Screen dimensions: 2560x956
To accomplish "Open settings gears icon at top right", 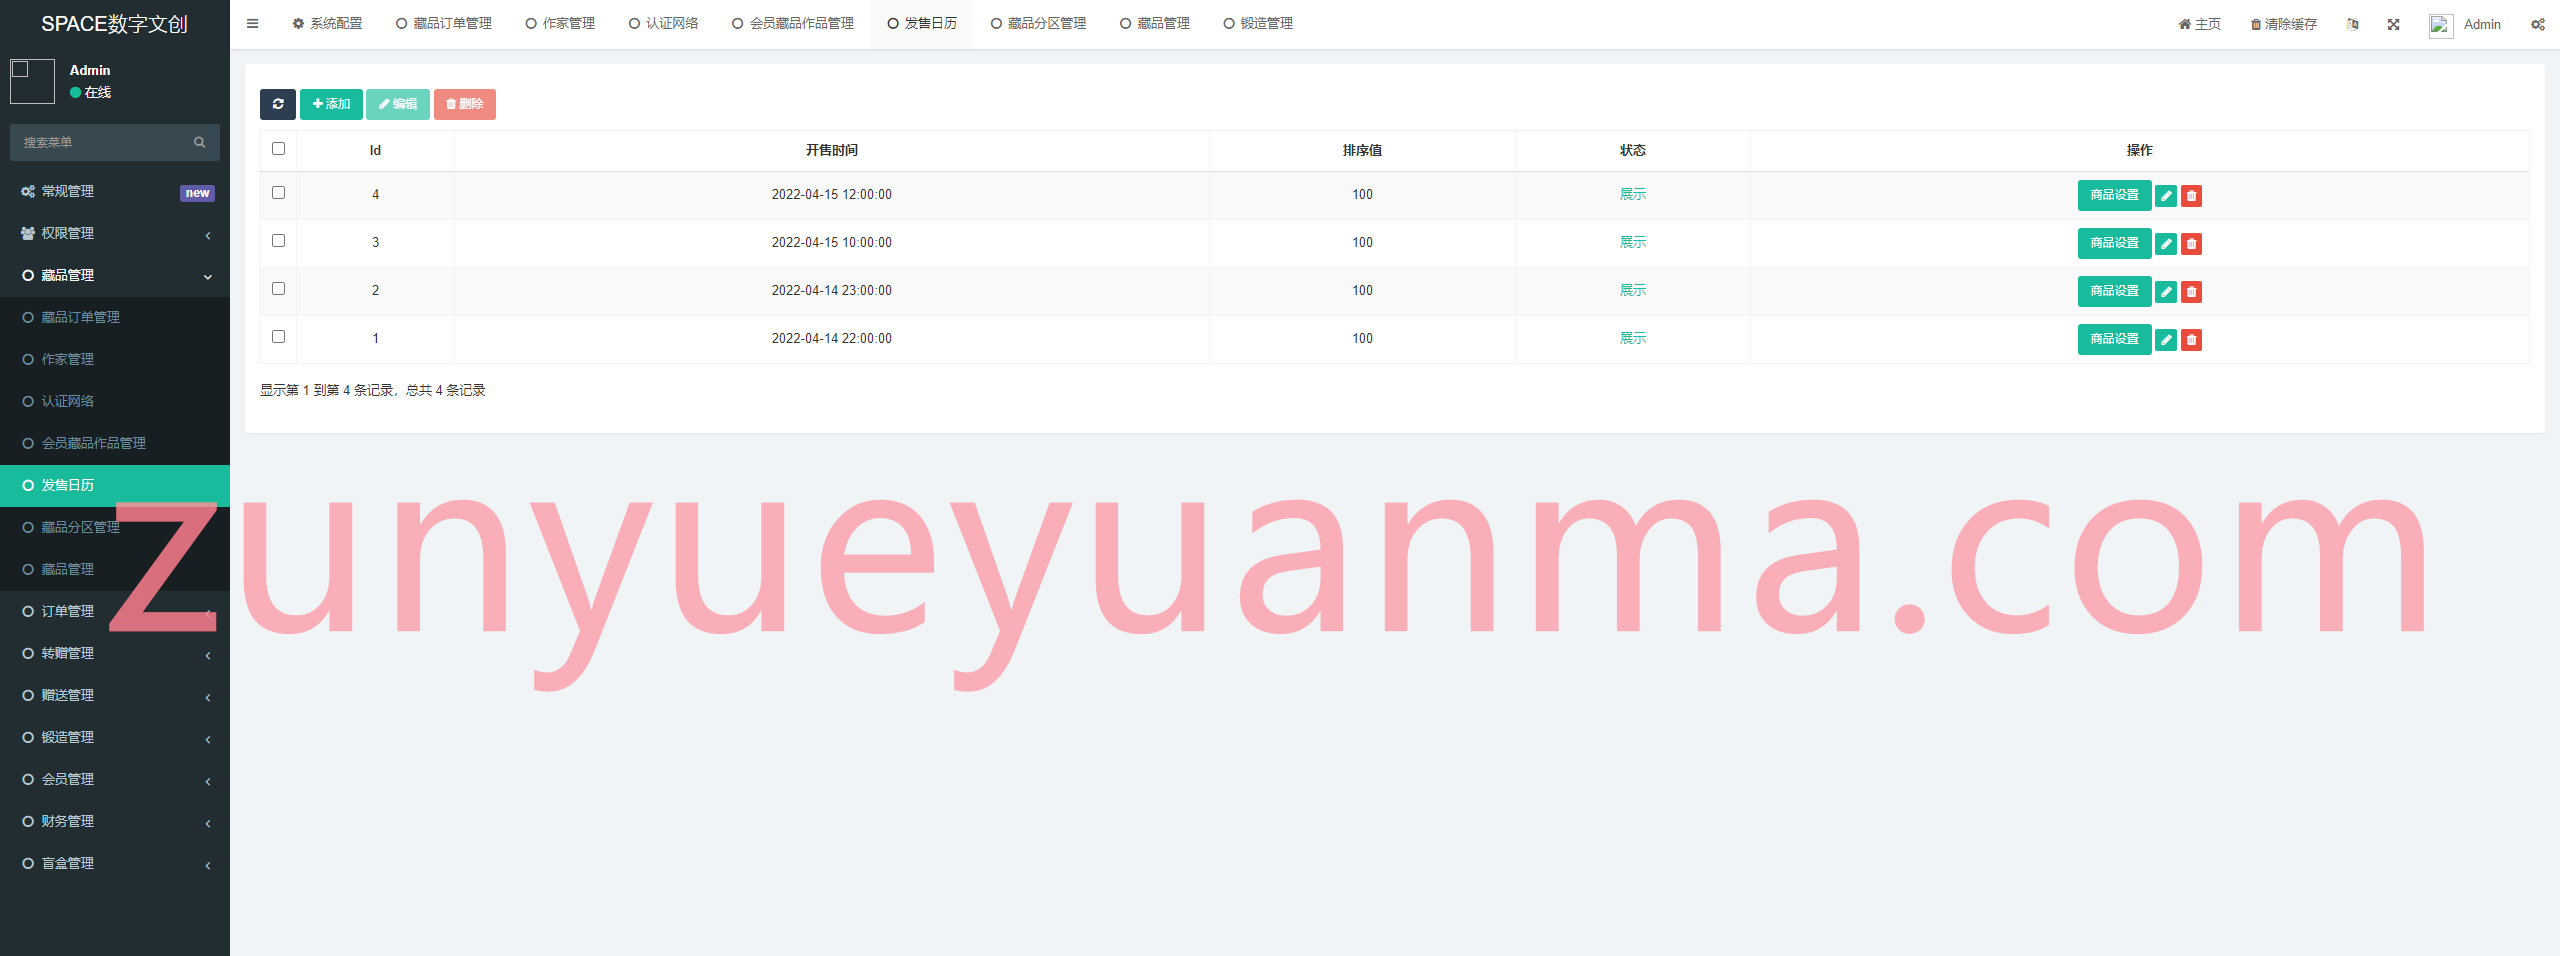I will pyautogui.click(x=2537, y=25).
